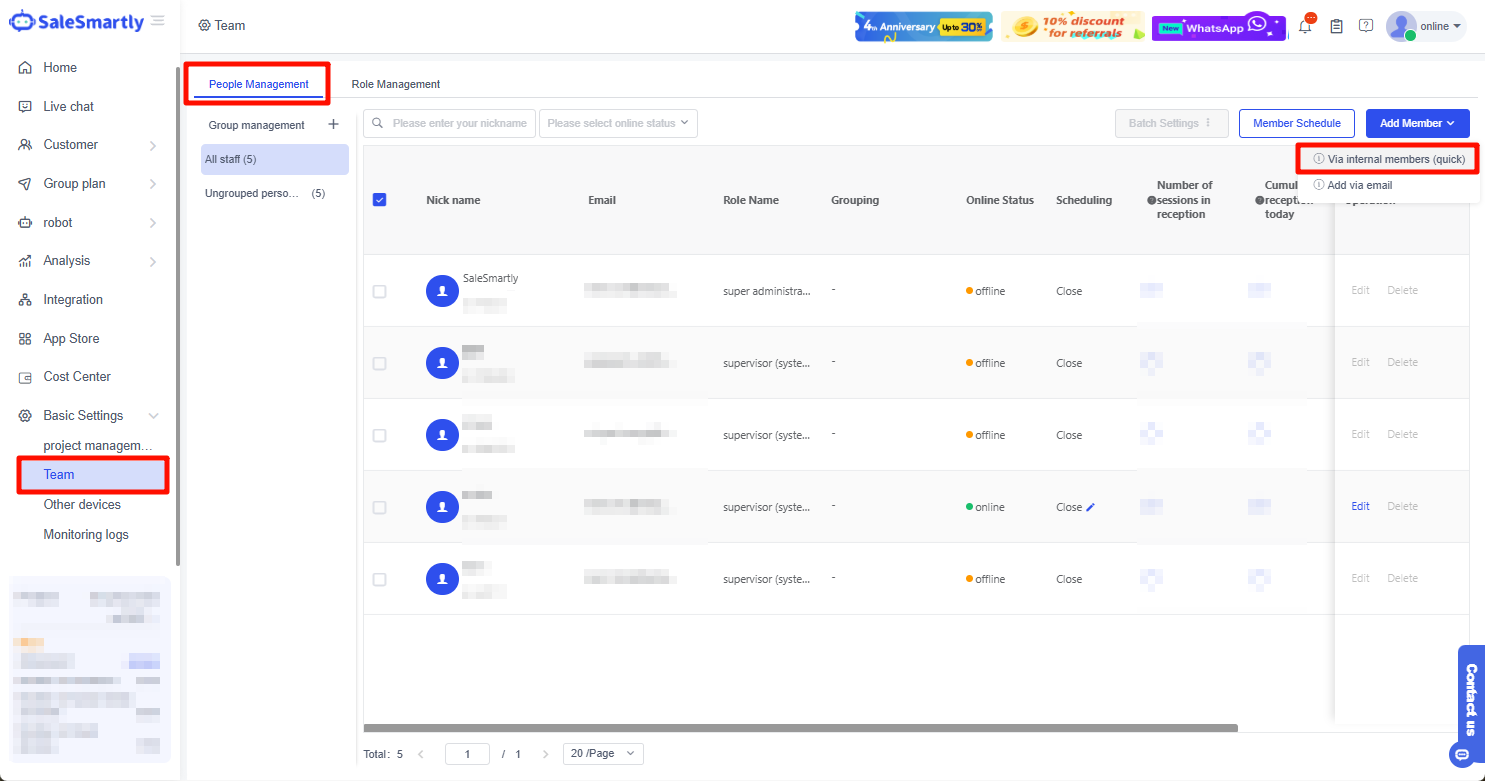Image resolution: width=1485 pixels, height=781 pixels.
Task: Open the clipboard task icon in header
Action: click(x=1336, y=27)
